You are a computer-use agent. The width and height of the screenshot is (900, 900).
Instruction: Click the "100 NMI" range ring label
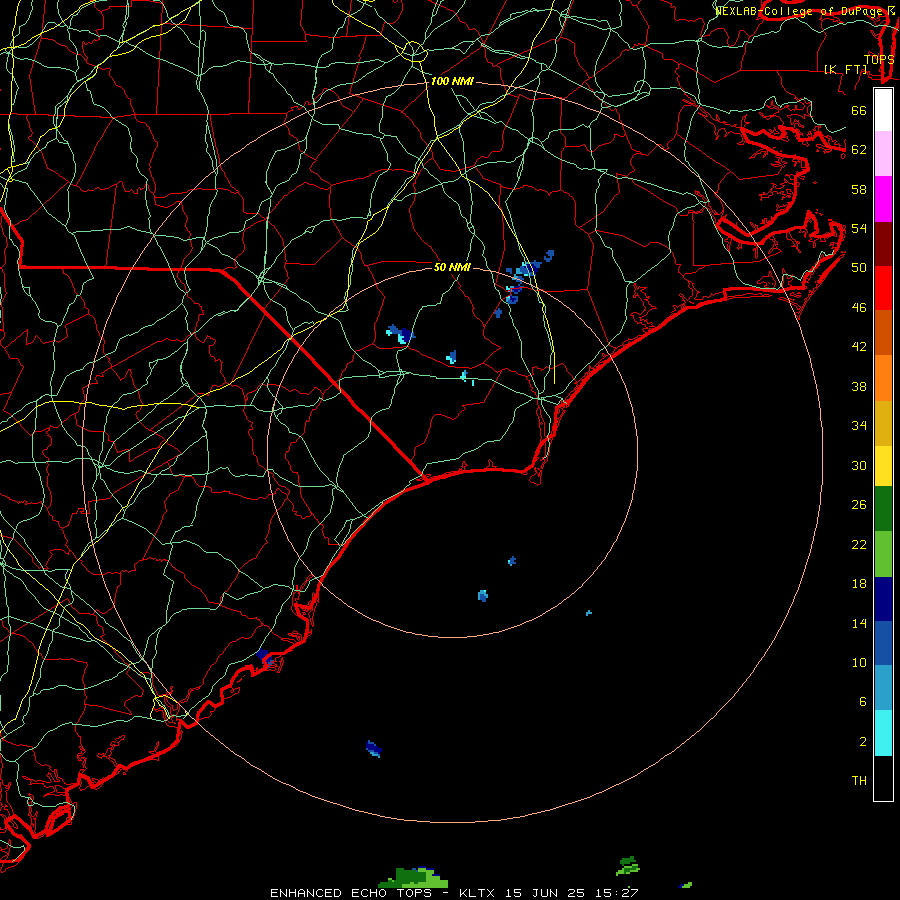pos(452,82)
